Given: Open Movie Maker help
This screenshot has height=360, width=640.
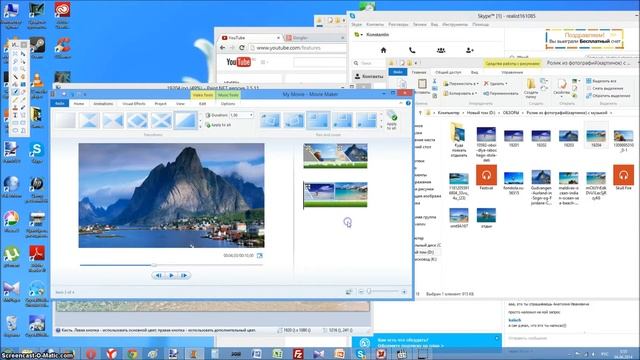Looking at the screenshot, I should pyautogui.click(x=408, y=103).
